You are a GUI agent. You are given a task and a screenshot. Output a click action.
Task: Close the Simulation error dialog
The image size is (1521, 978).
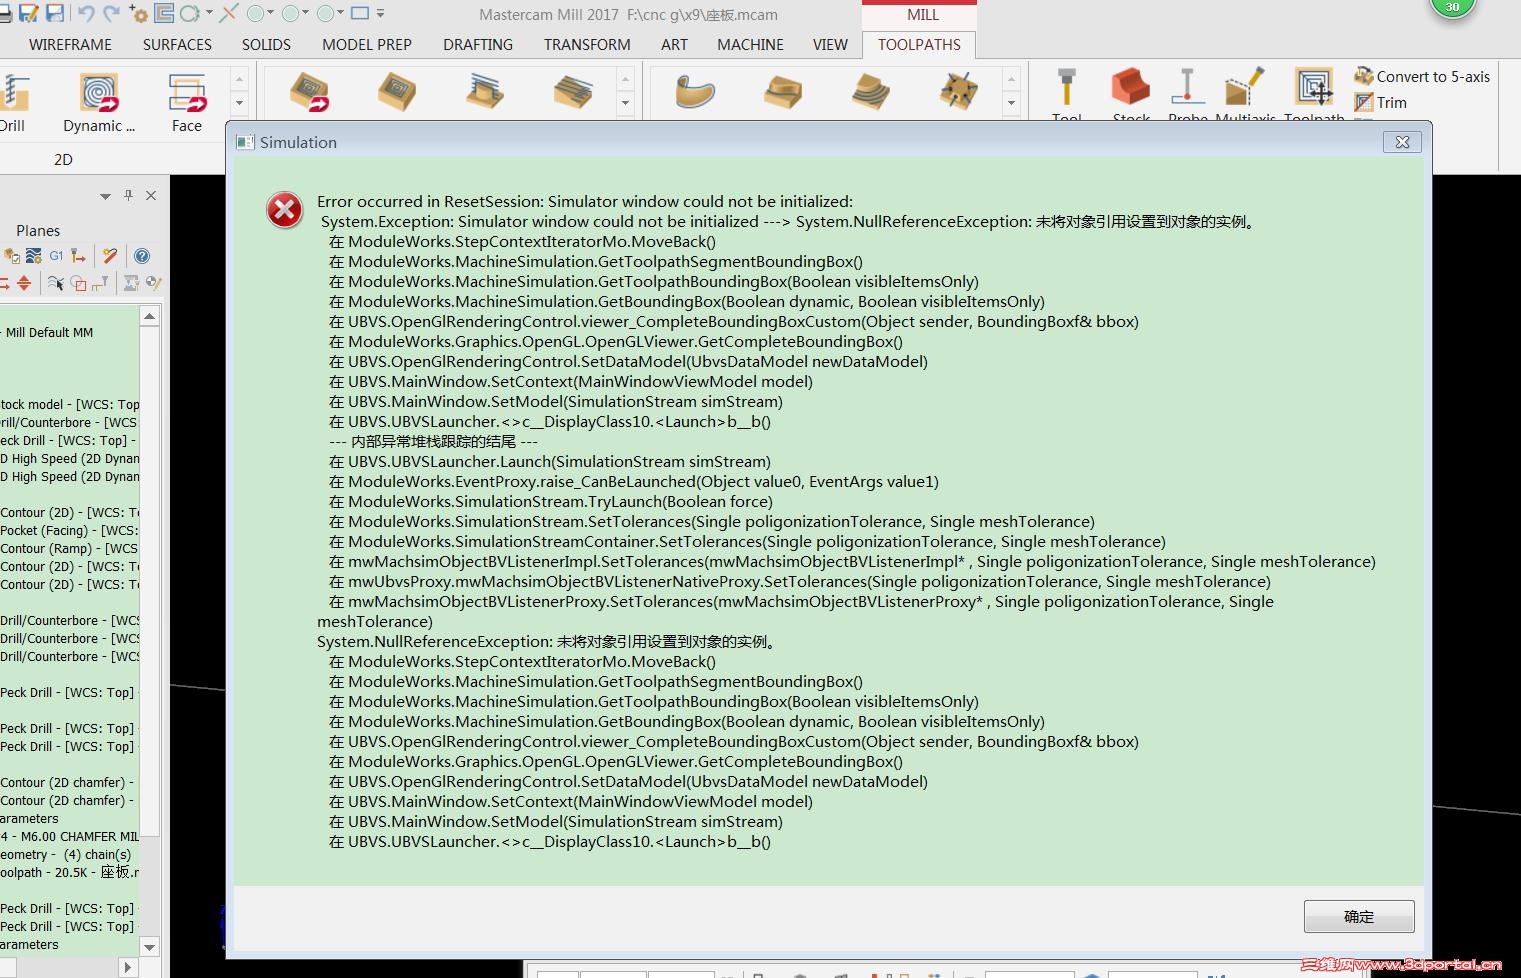pyautogui.click(x=1402, y=142)
